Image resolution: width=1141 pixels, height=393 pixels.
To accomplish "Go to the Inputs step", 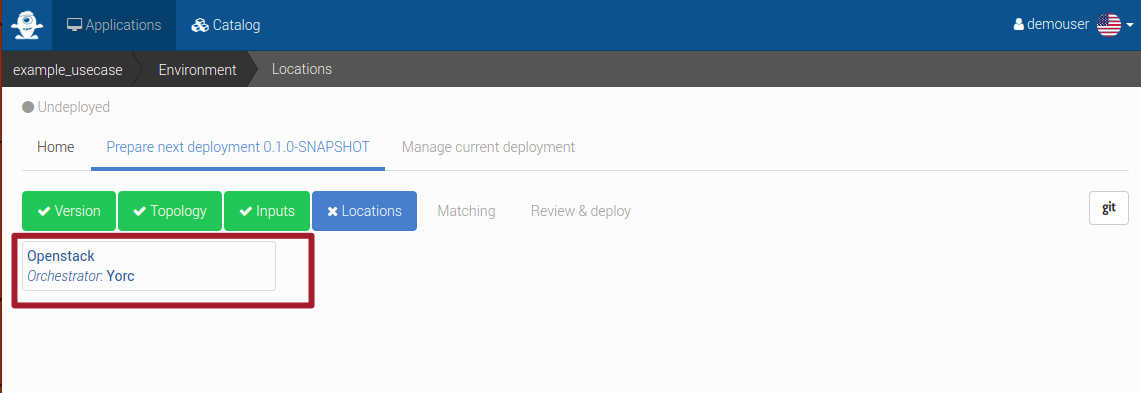I will click(x=267, y=211).
